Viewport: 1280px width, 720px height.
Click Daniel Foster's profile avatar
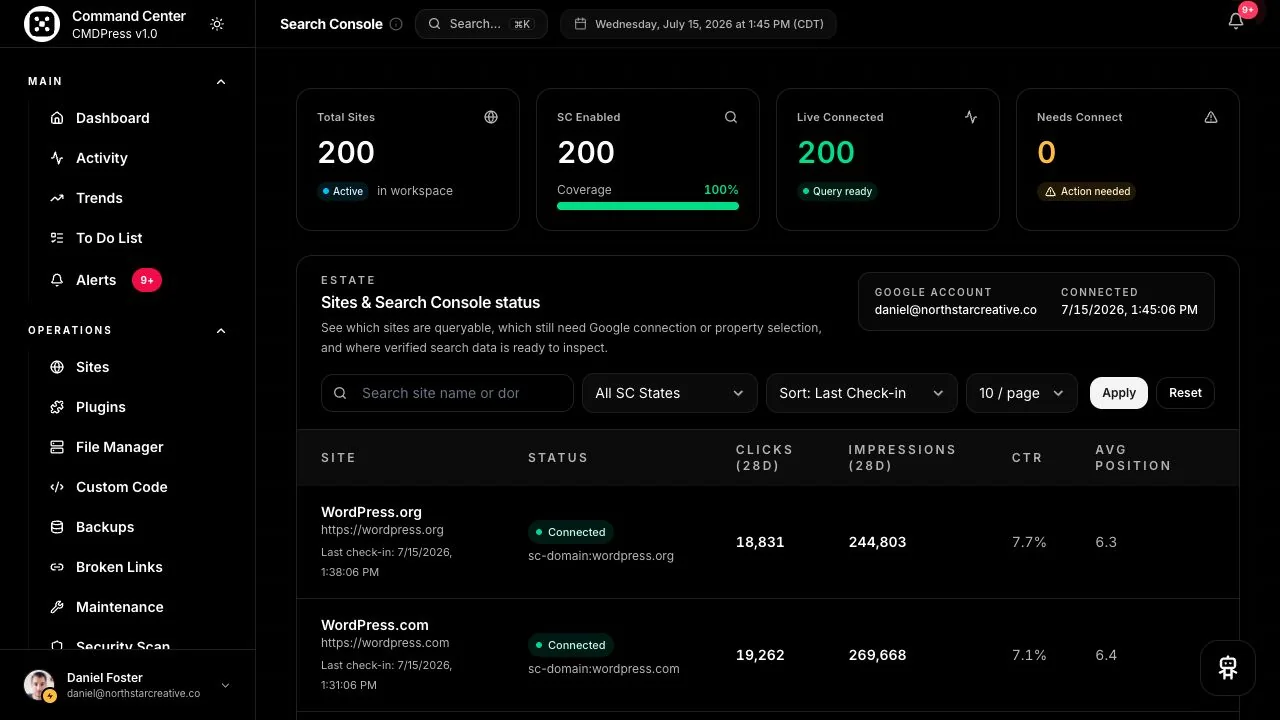[x=39, y=685]
